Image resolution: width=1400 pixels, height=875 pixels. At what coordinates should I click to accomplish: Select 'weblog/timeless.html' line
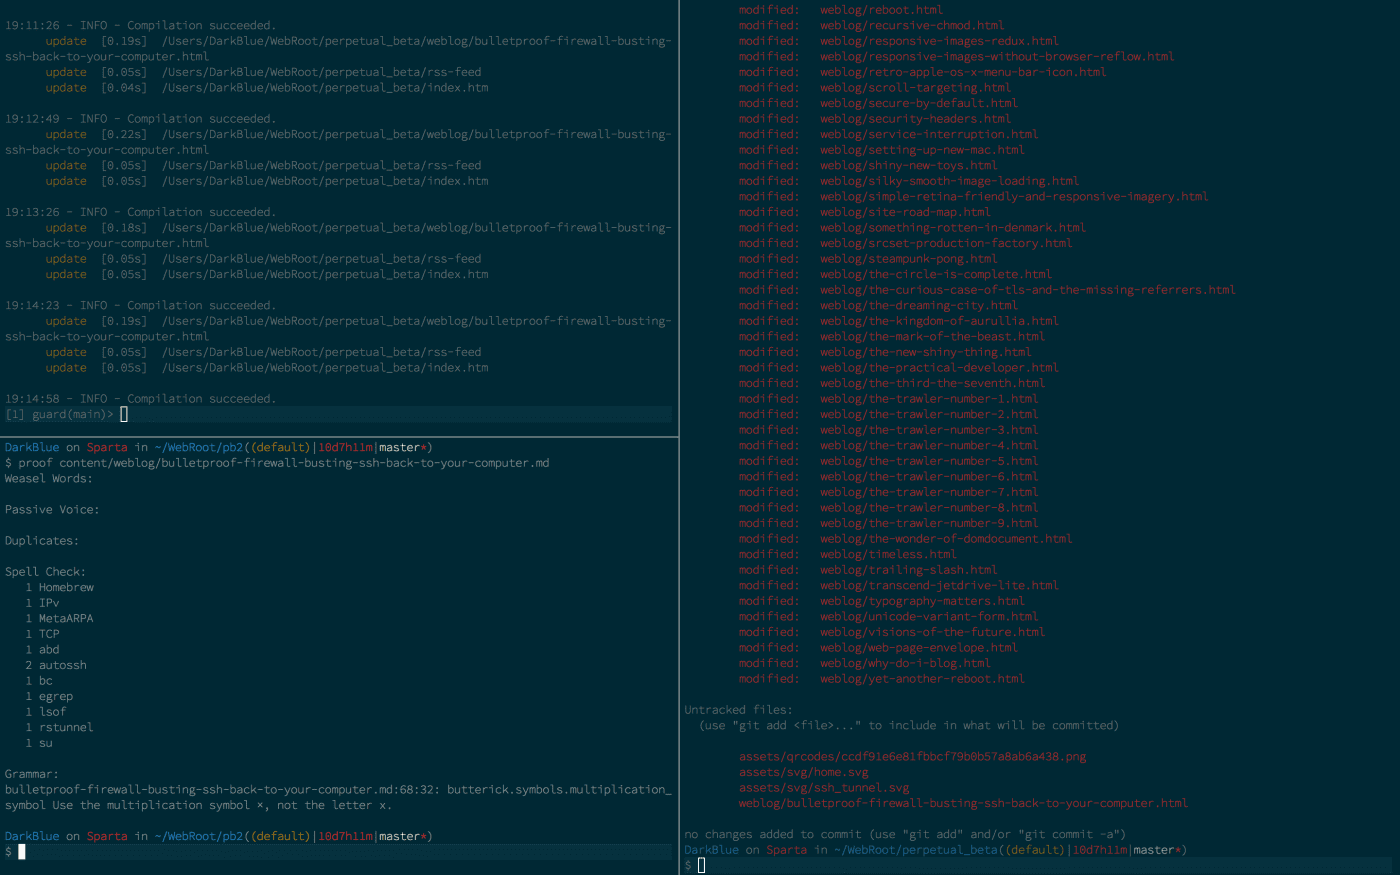pos(888,554)
